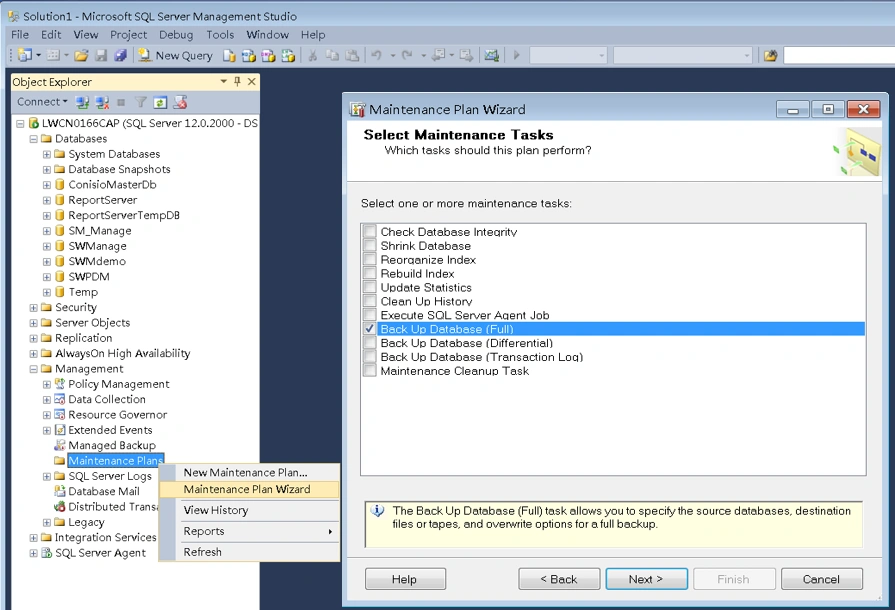The image size is (895, 610).
Task: Enable Rebuild Index checkbox
Action: point(370,273)
